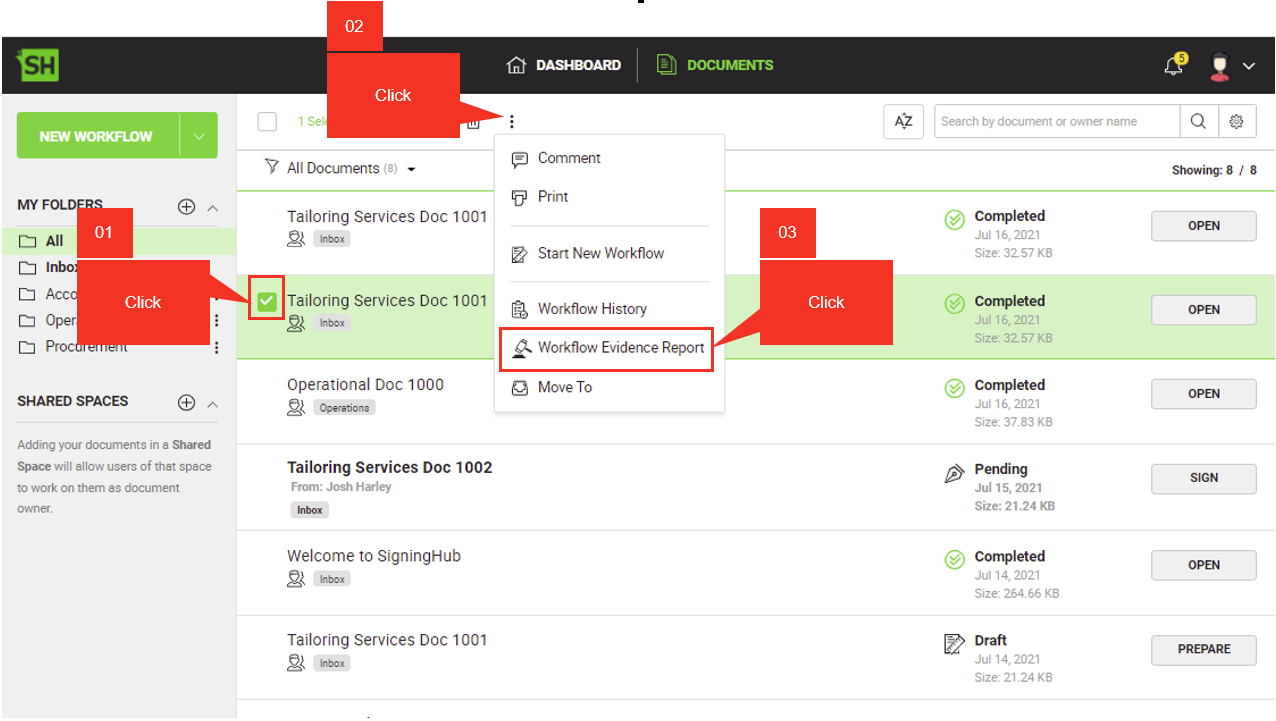Choose Workflow History from the menu
The width and height of the screenshot is (1276, 721).
[x=592, y=309]
